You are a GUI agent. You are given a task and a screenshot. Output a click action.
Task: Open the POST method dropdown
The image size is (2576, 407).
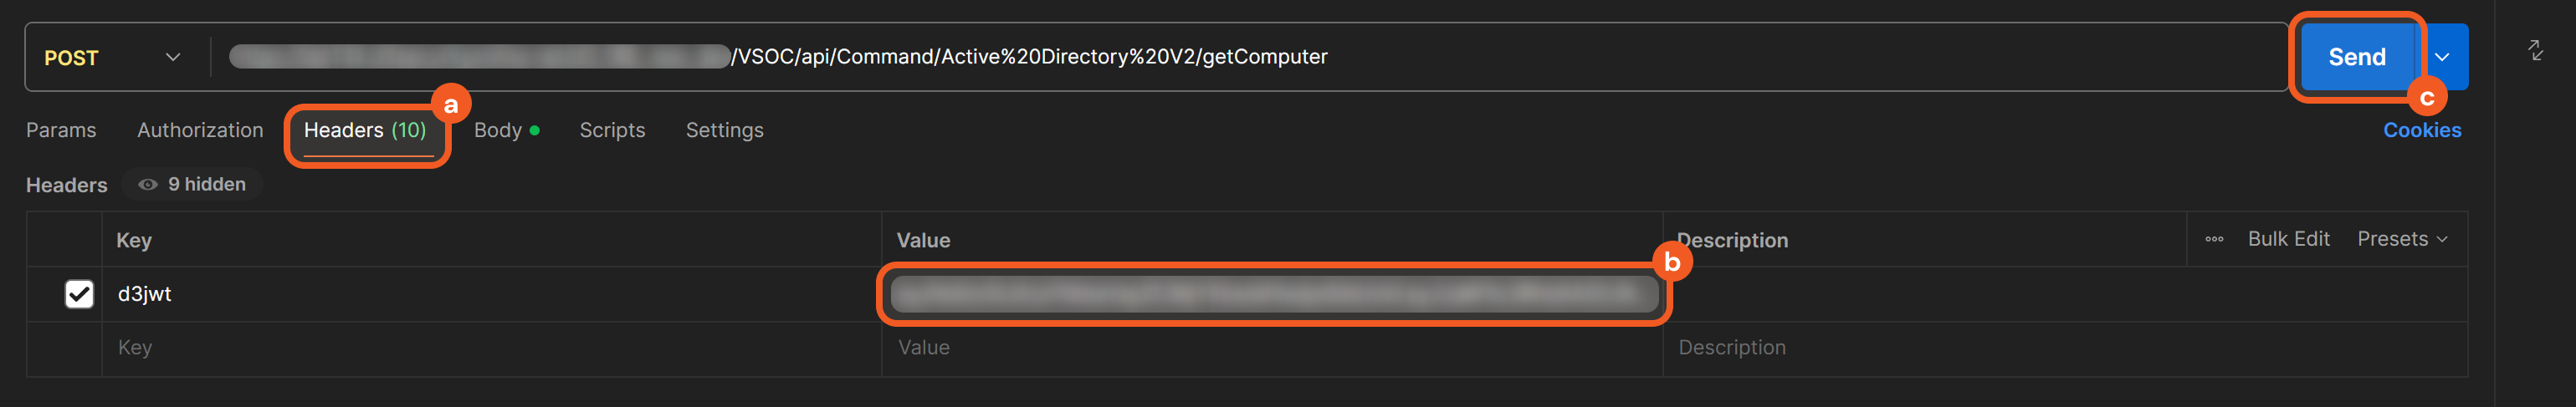(112, 58)
